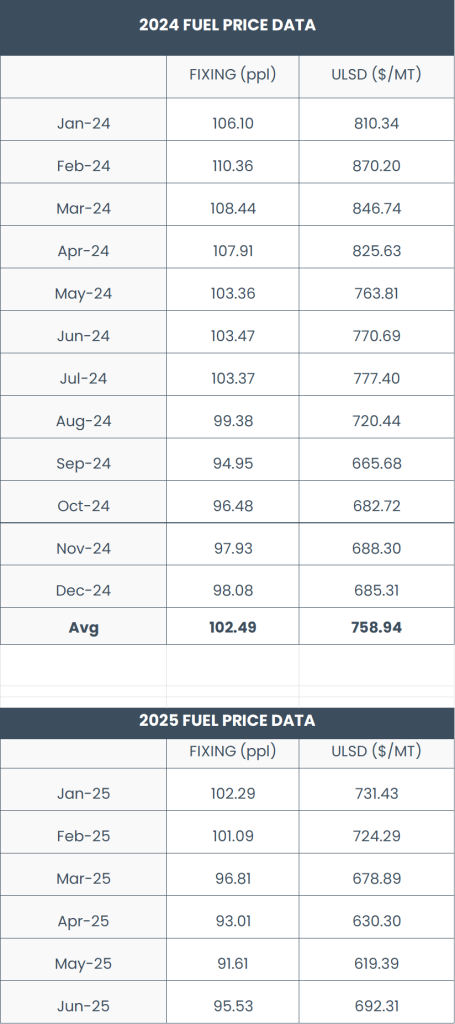Click the Avg fixing value 102.49
455x1024 pixels.
[233, 627]
